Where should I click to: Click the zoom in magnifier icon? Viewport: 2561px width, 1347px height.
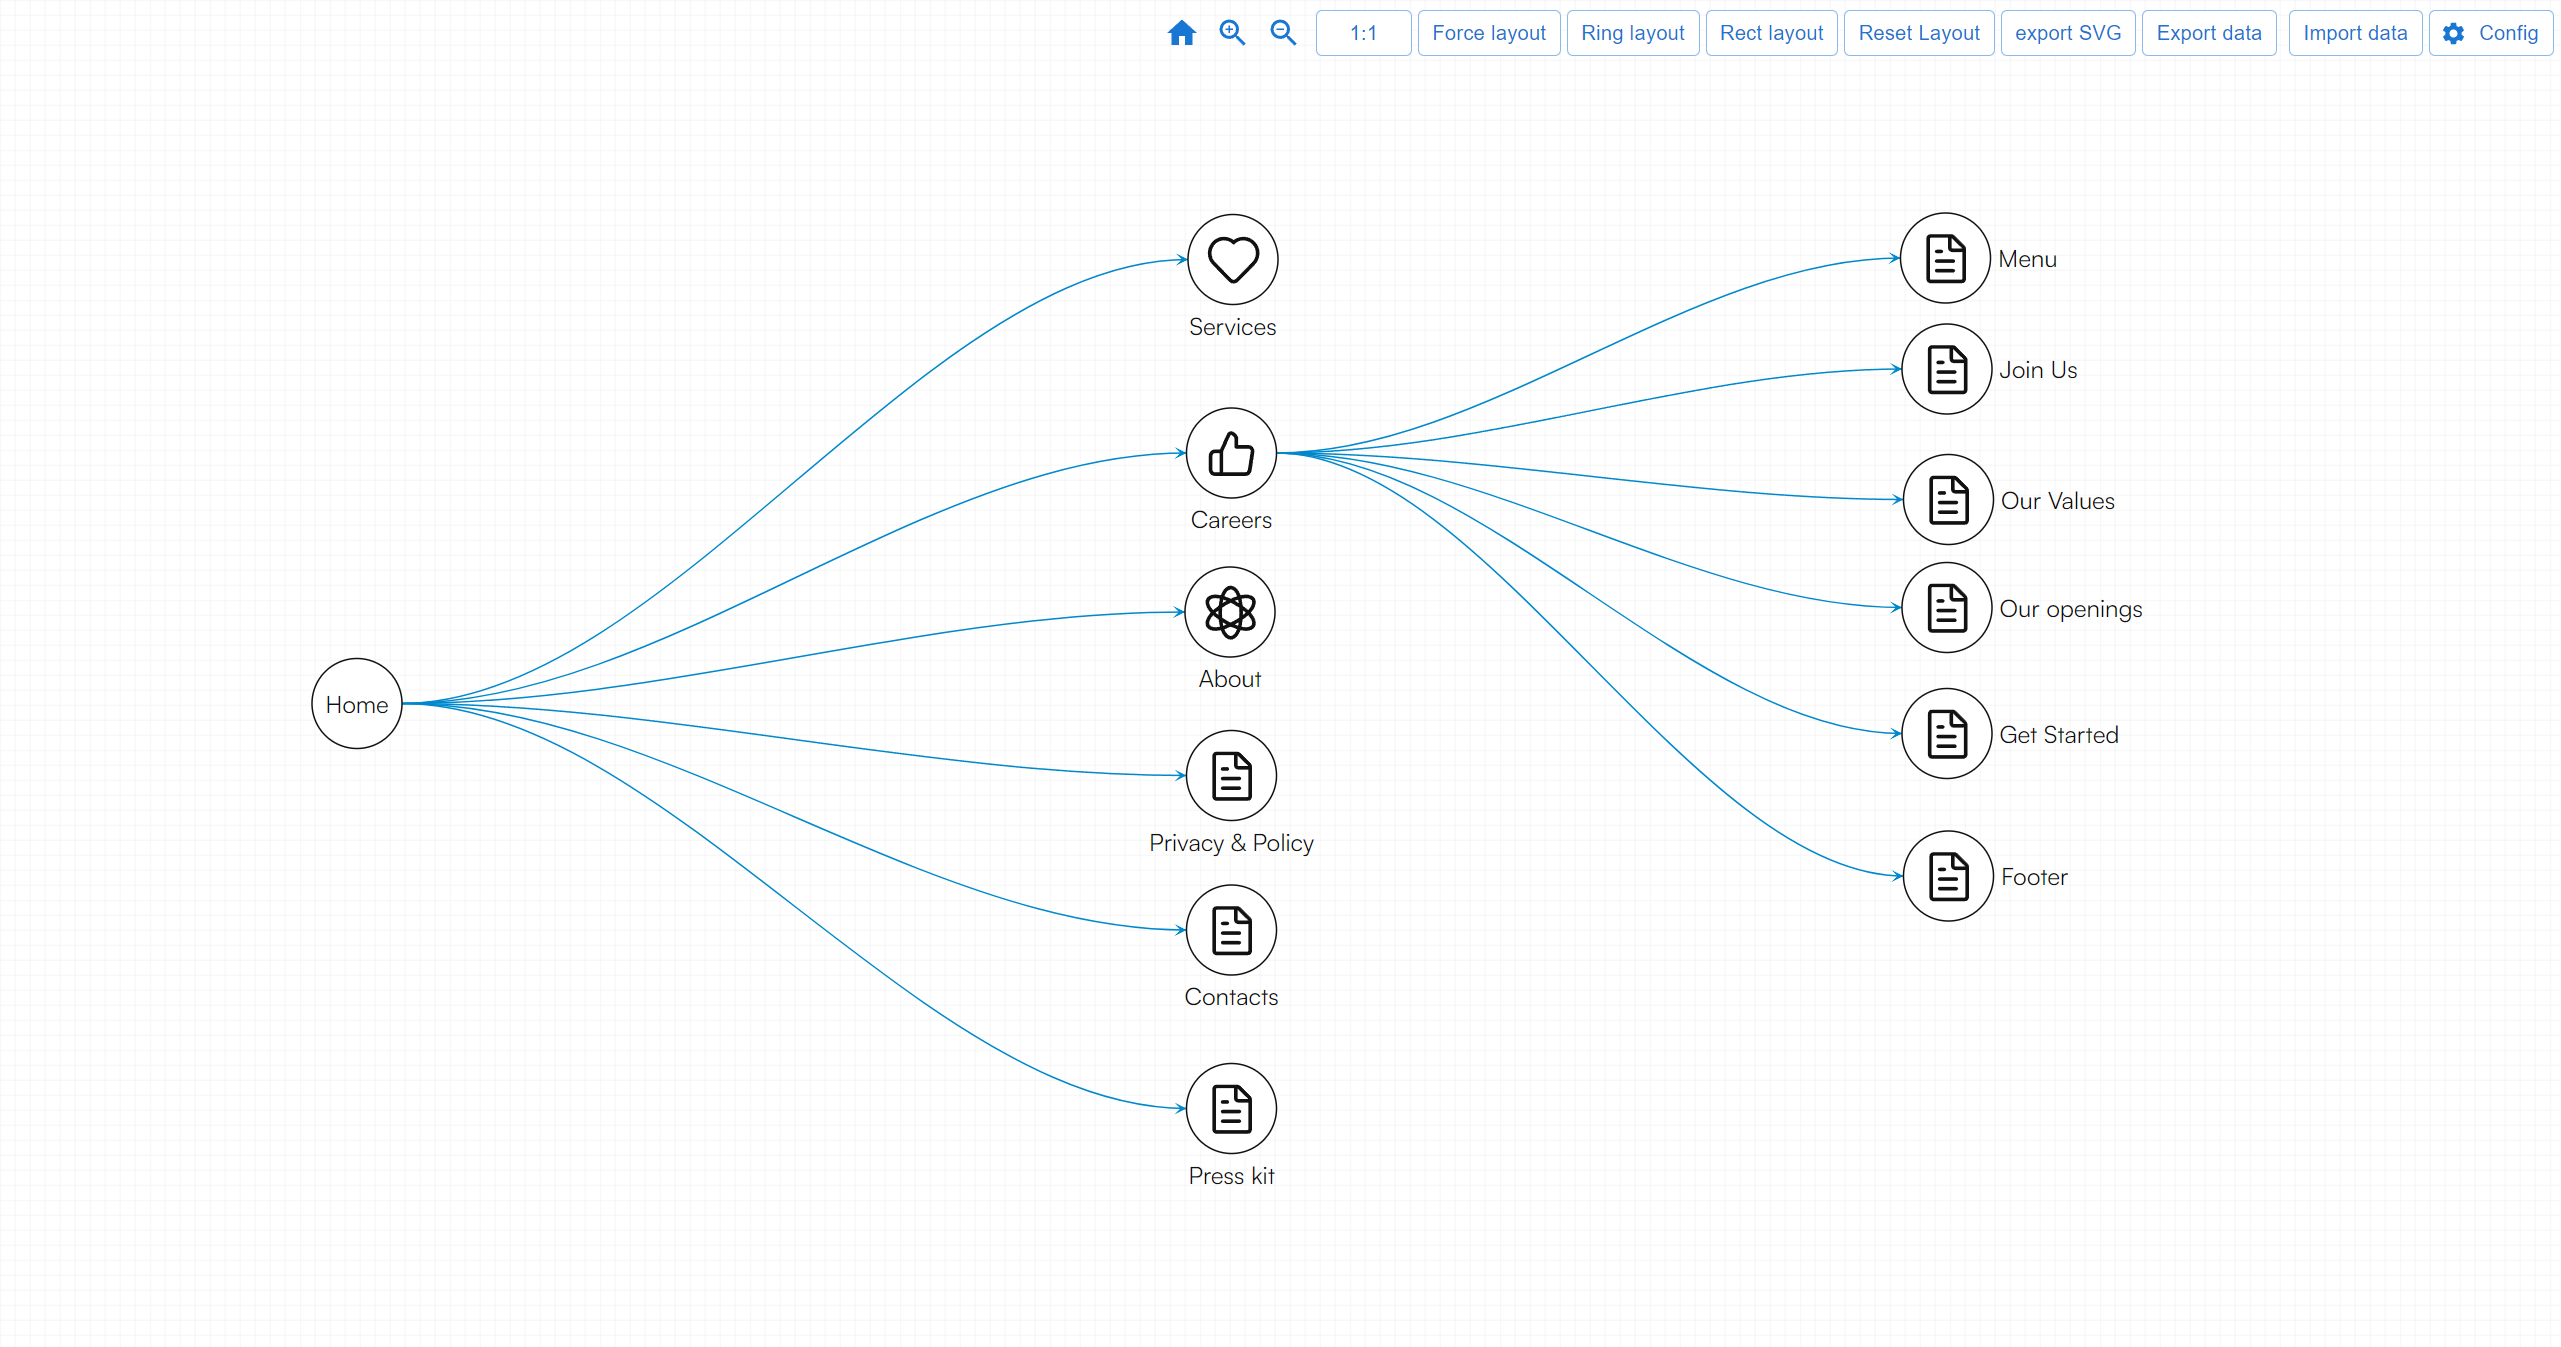(x=1232, y=33)
